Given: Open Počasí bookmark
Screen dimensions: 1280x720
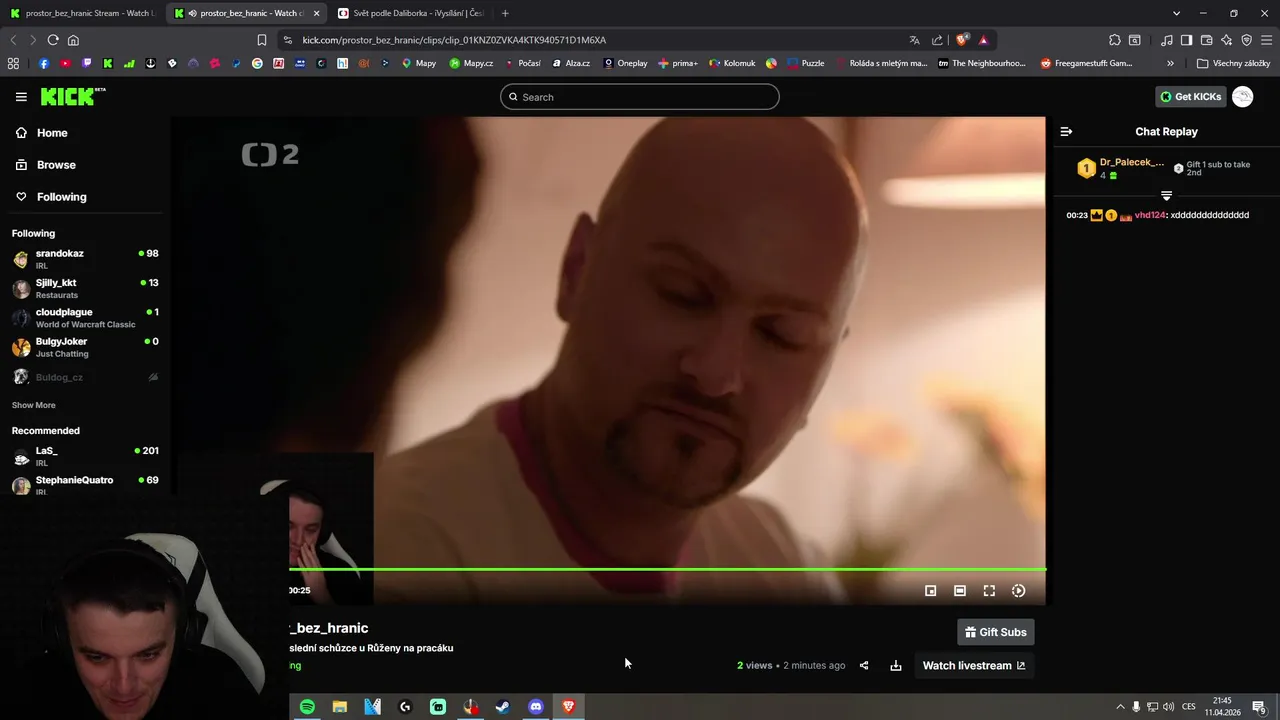Looking at the screenshot, I should pyautogui.click(x=522, y=63).
